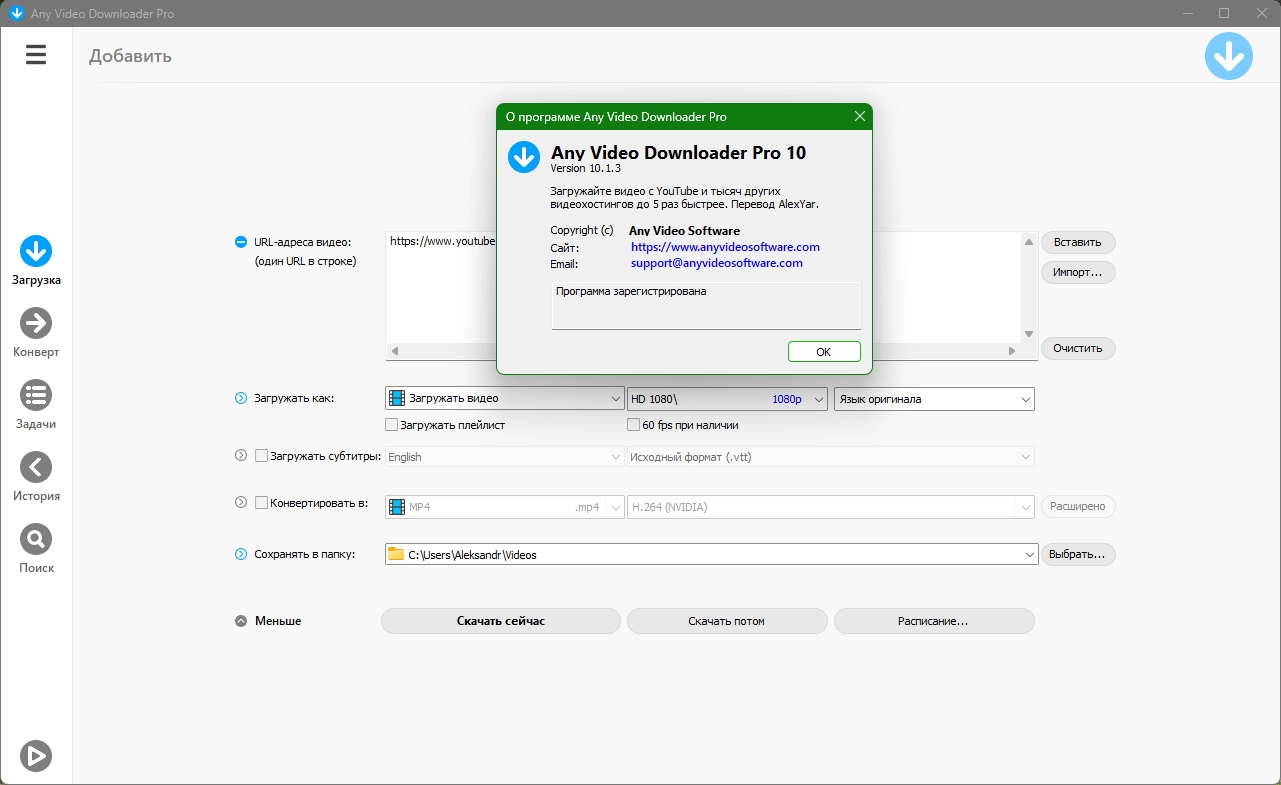Open the Исходный формат (.vtt) dropdown

point(831,457)
